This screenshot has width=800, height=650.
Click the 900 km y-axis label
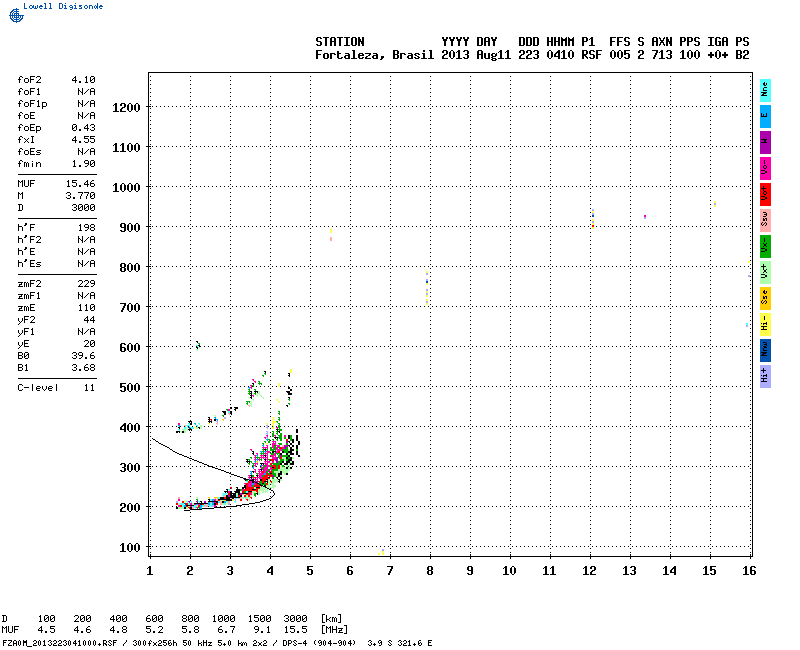point(130,228)
